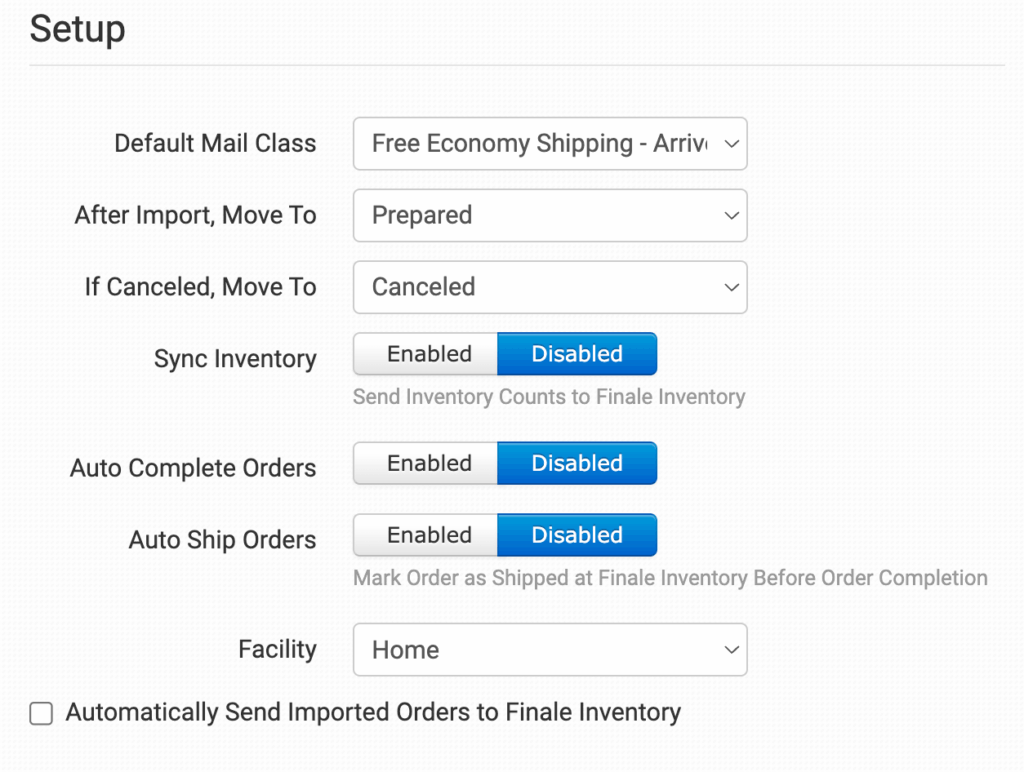Set Auto Complete Orders to Disabled
Screen dimensions: 1024x772
click(x=577, y=463)
